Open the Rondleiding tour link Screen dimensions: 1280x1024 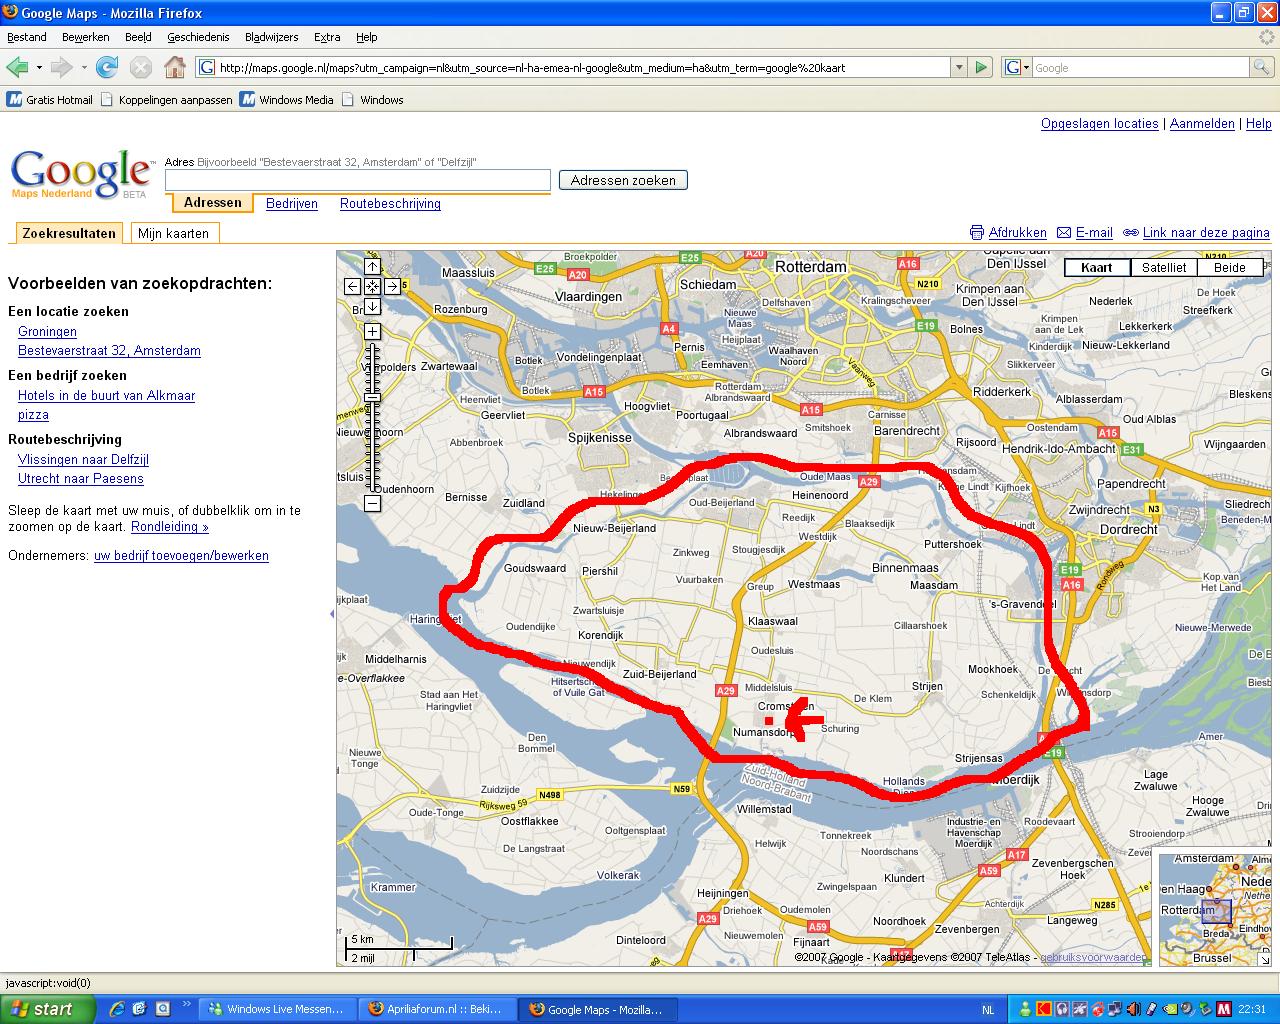[x=170, y=527]
